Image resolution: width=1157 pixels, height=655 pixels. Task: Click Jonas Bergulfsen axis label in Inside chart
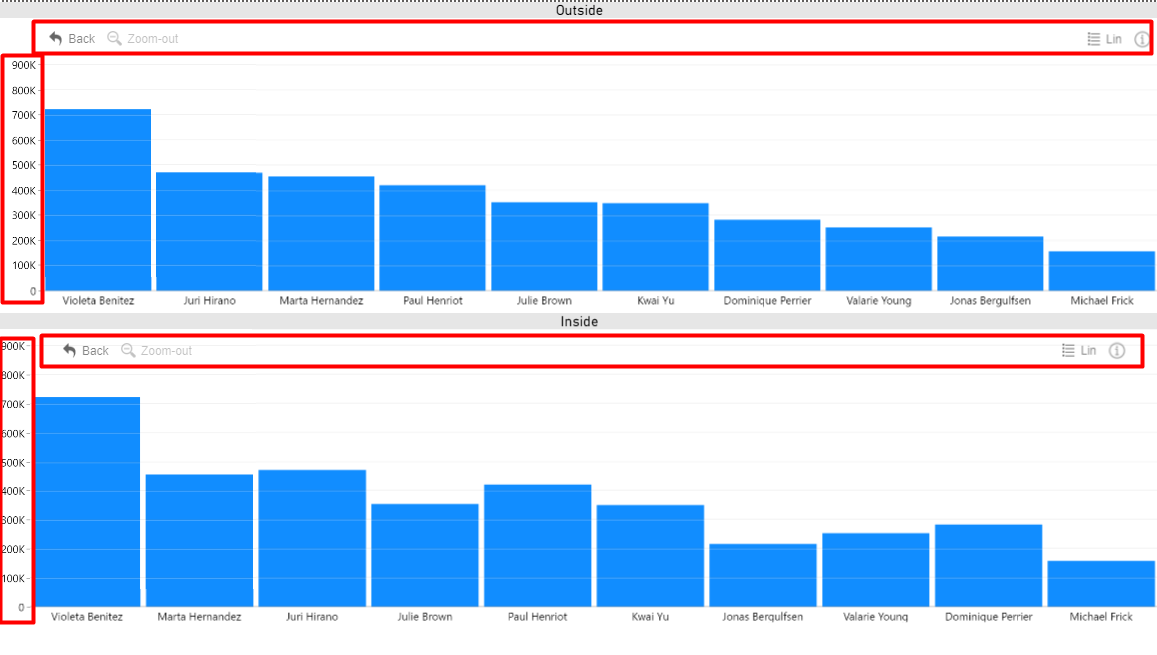point(762,617)
